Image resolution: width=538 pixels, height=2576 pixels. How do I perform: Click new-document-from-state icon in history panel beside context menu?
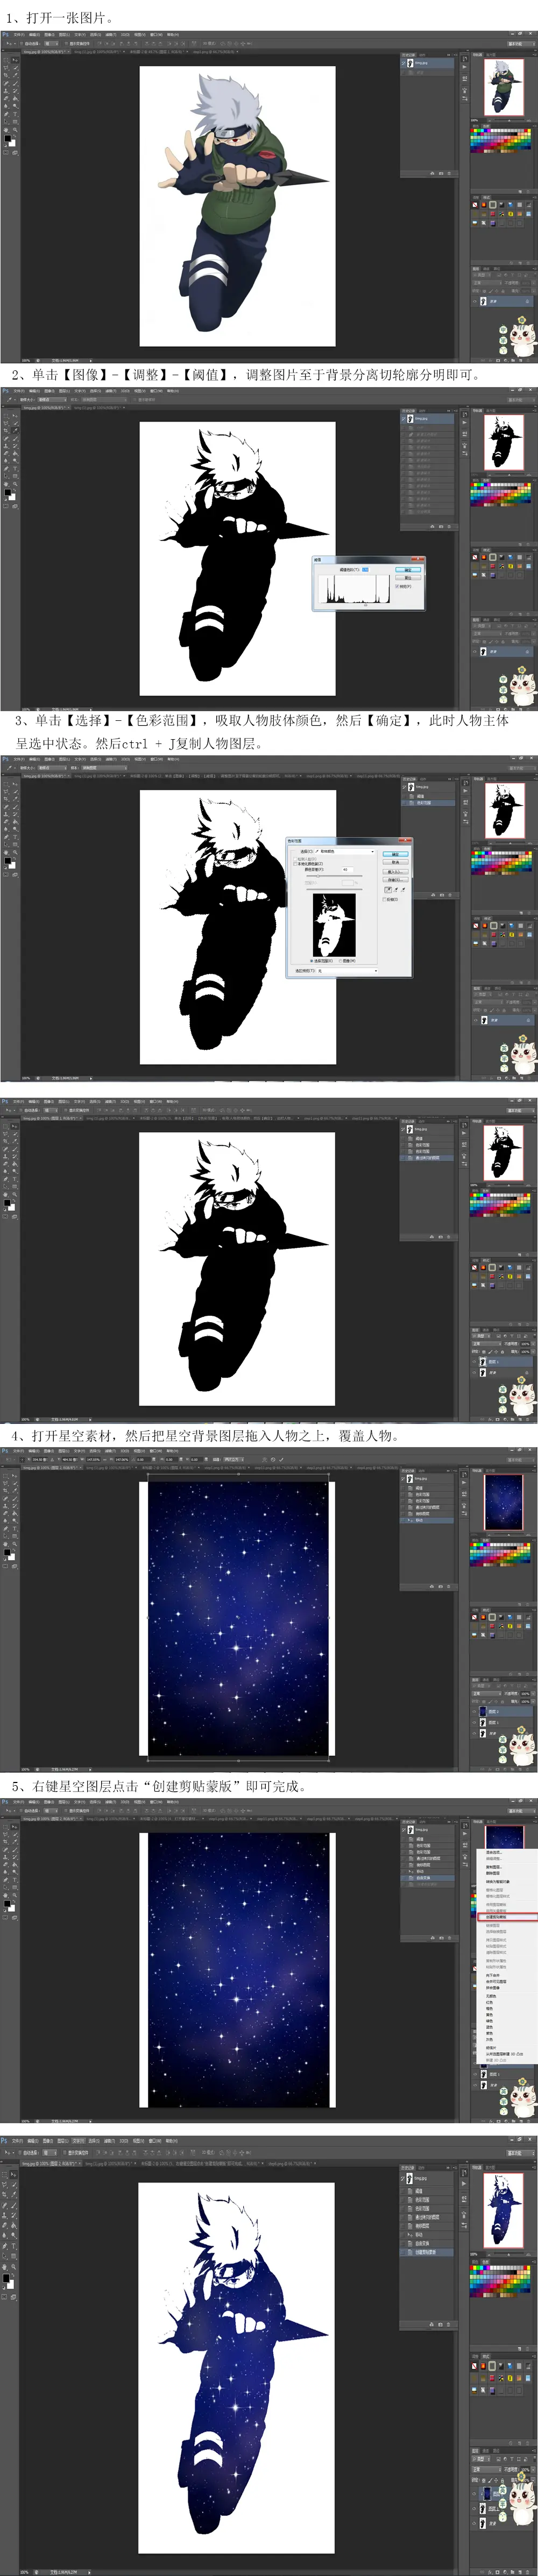[433, 1938]
